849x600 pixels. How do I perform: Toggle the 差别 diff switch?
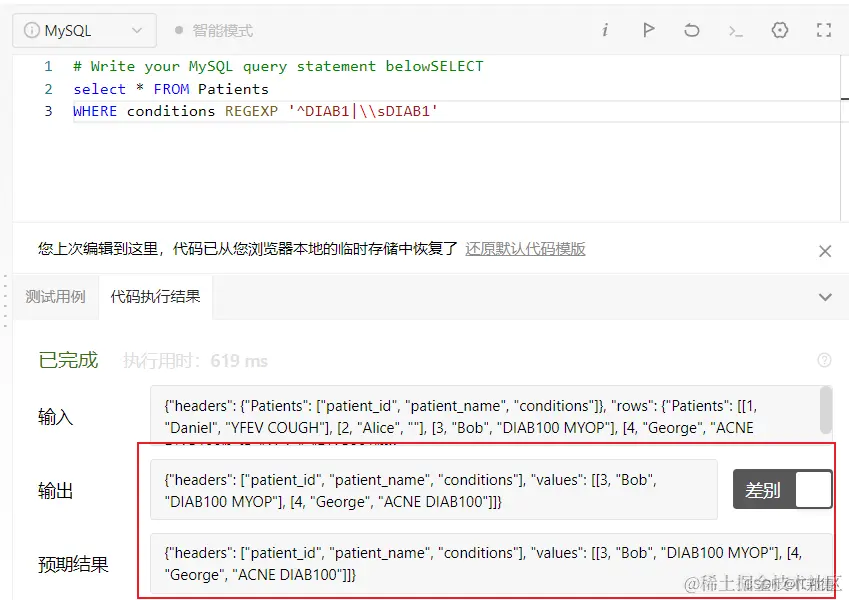(782, 490)
